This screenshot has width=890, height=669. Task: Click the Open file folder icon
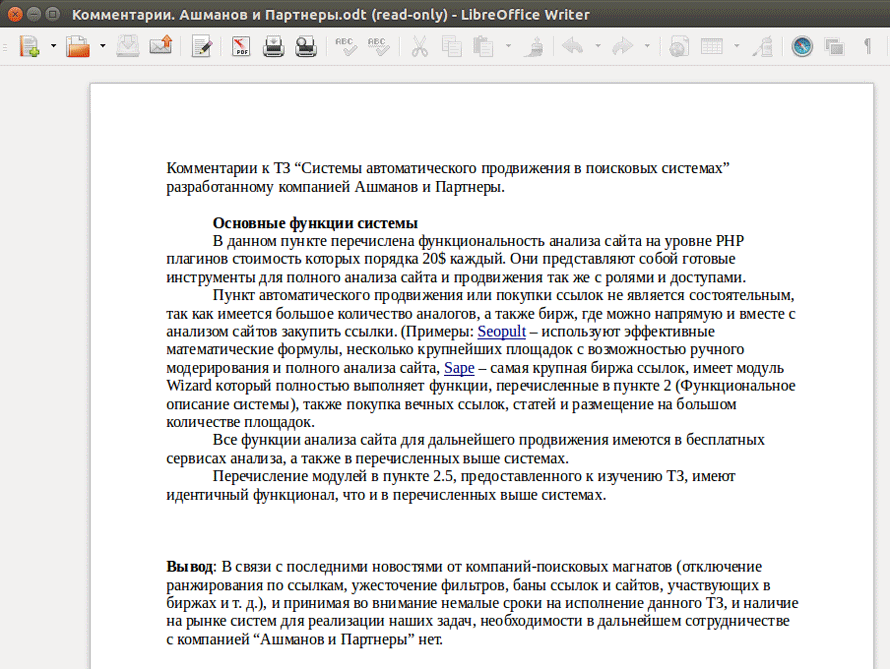pyautogui.click(x=78, y=46)
